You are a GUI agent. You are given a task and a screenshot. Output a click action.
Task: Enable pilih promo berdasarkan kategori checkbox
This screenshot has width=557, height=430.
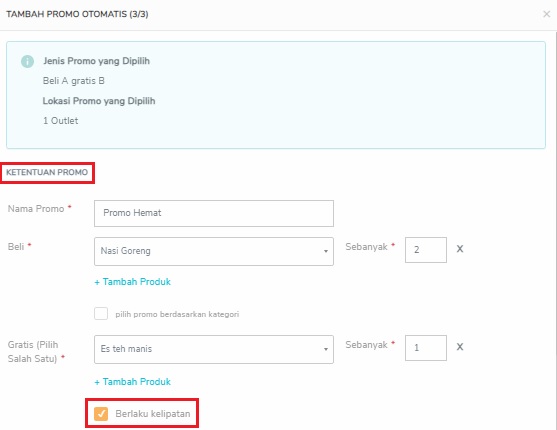coord(101,314)
